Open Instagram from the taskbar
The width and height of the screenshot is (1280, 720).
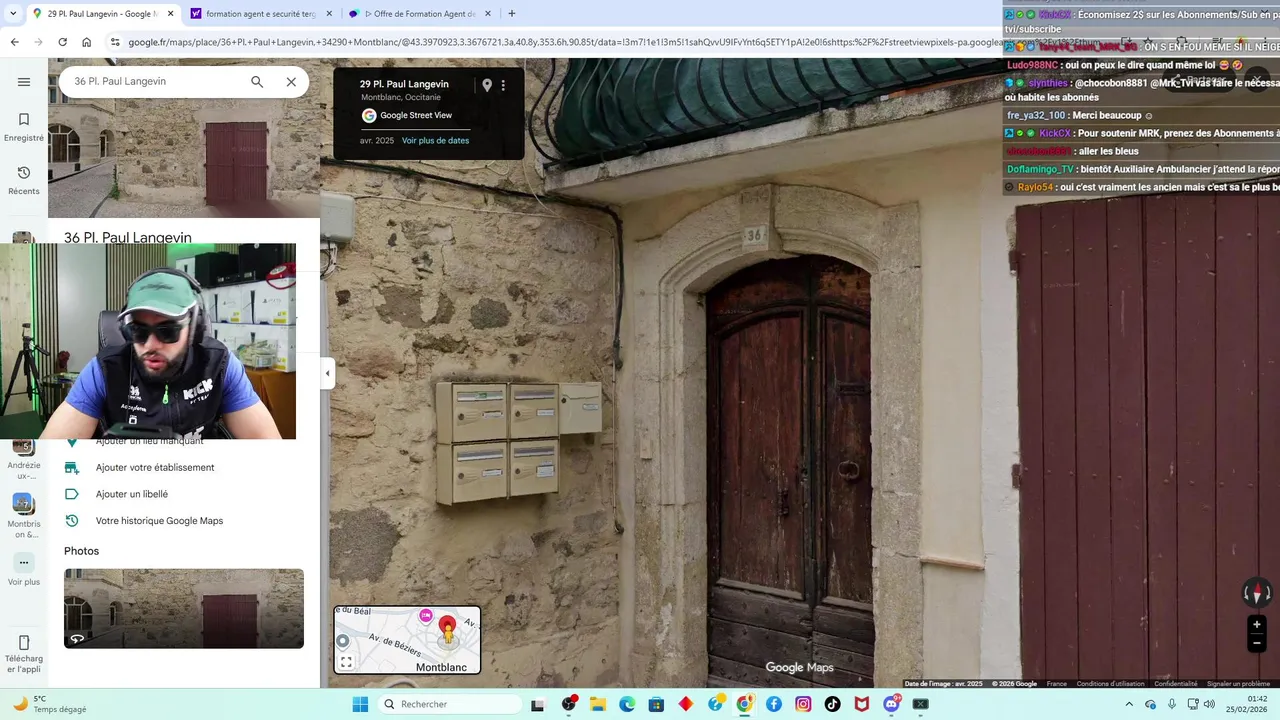pos(803,704)
